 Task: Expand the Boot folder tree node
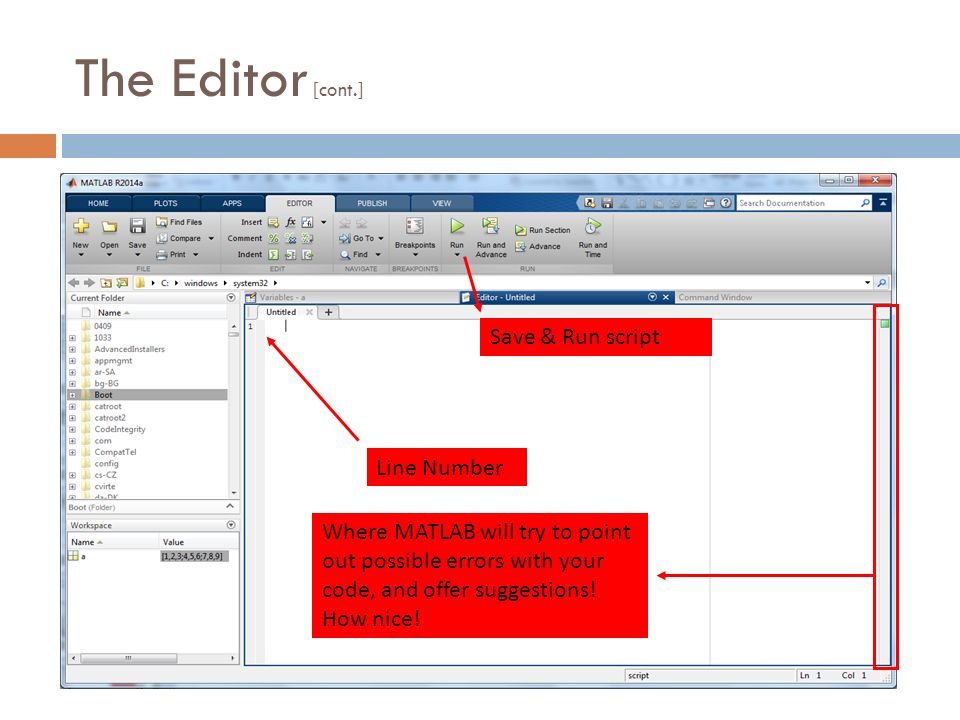tap(72, 396)
